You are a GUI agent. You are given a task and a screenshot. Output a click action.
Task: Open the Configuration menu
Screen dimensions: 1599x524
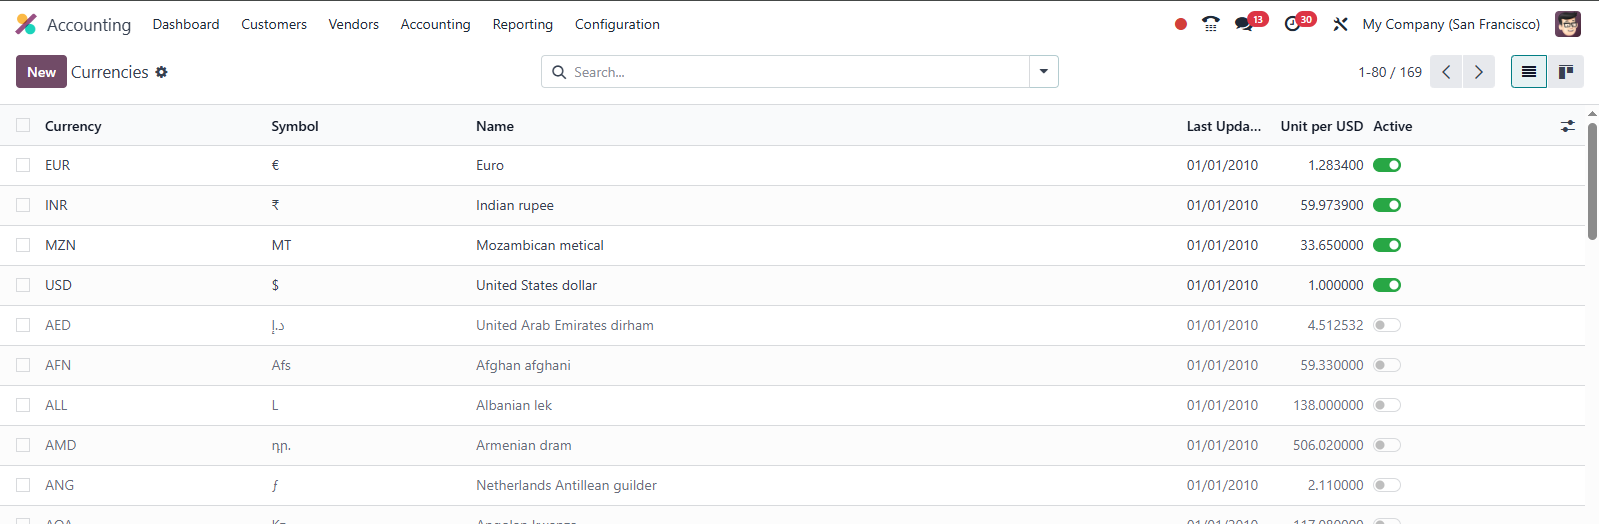(617, 24)
